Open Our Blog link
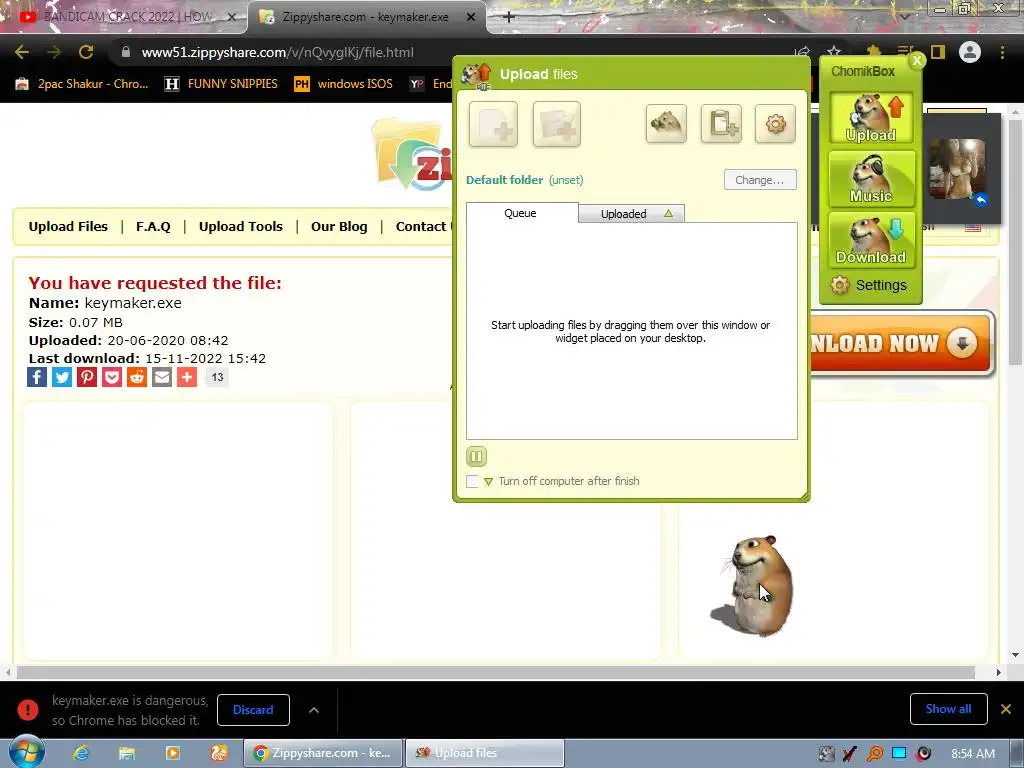The height and width of the screenshot is (768, 1024). click(x=339, y=227)
